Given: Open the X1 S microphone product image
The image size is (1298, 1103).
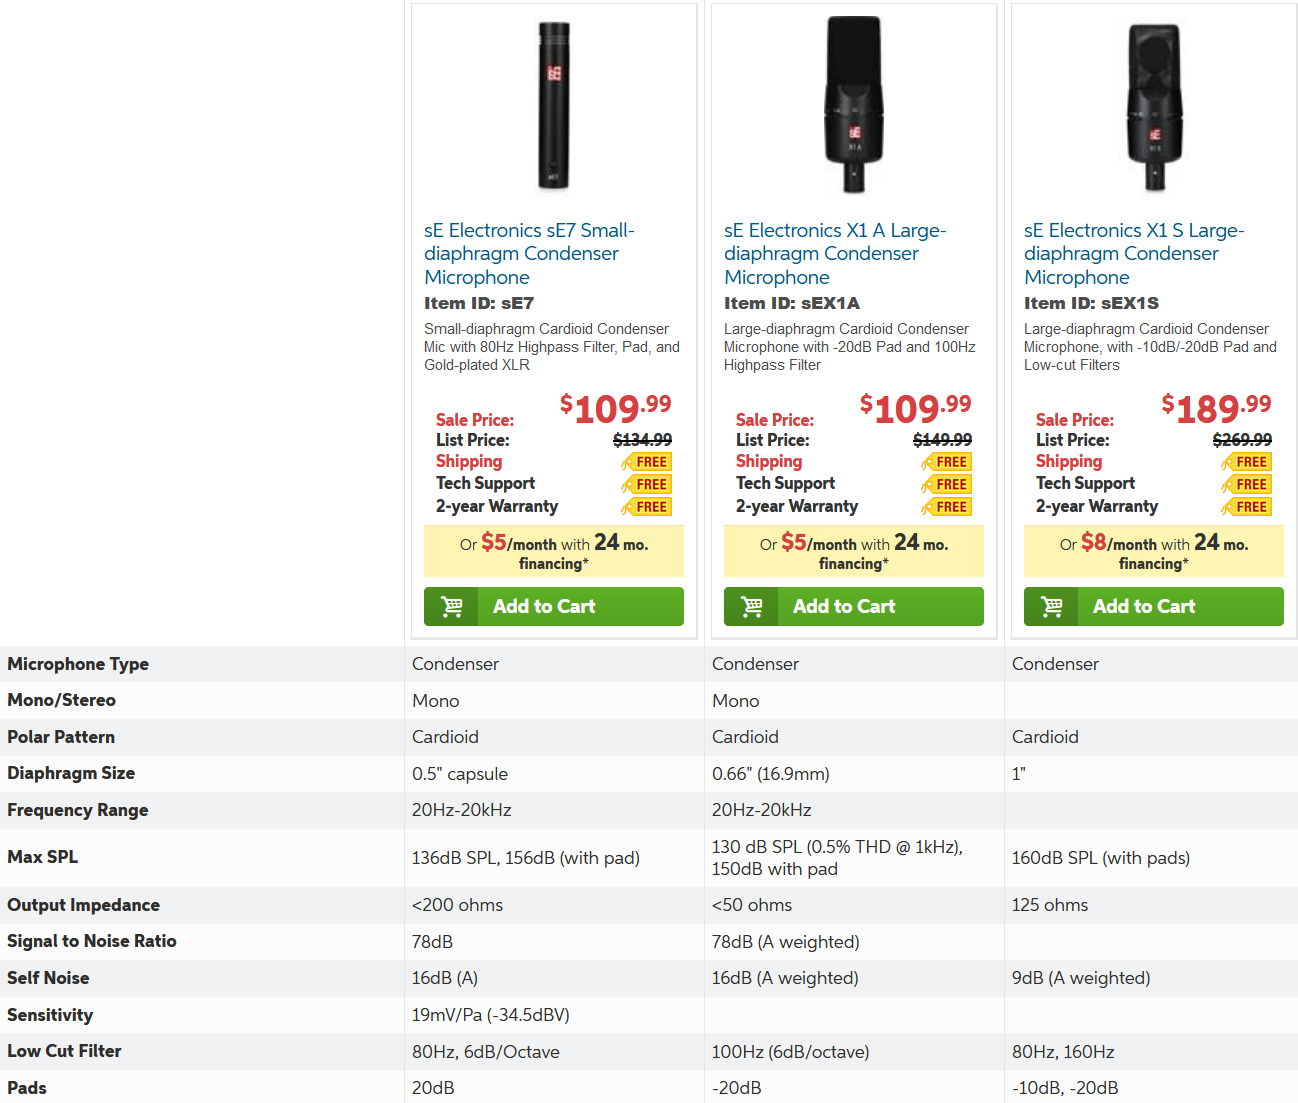Looking at the screenshot, I should 1154,107.
